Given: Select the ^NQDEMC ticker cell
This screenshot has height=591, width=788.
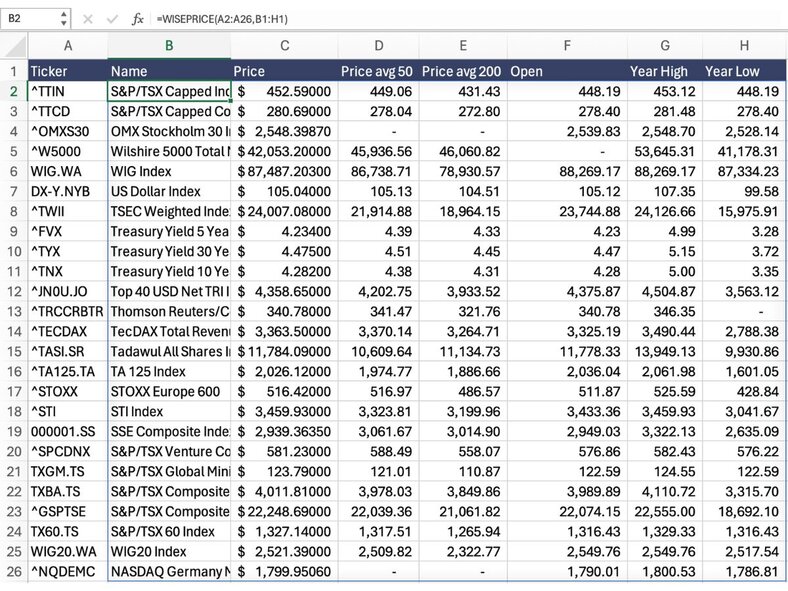Looking at the screenshot, I should coord(68,572).
